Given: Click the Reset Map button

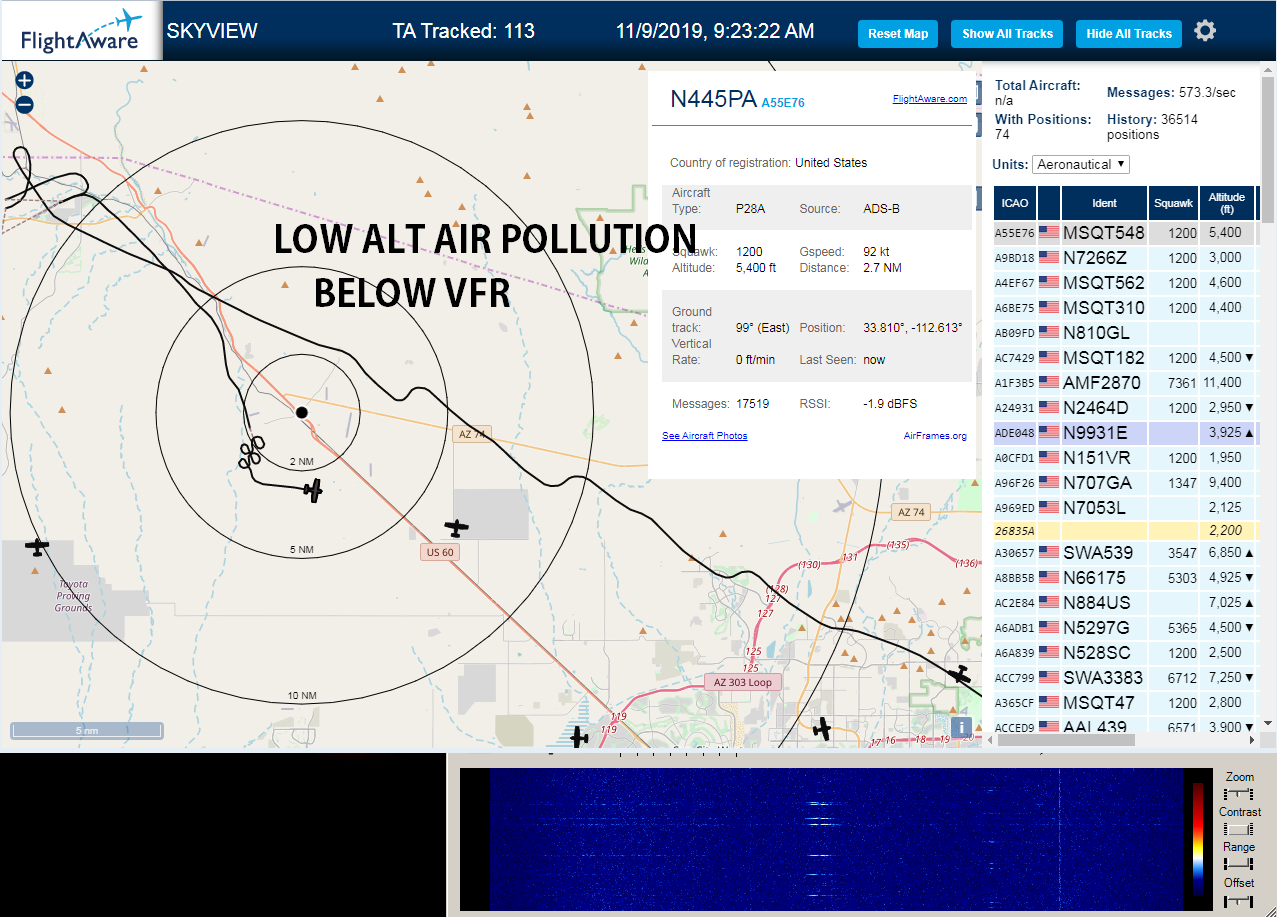Looking at the screenshot, I should click(x=898, y=34).
